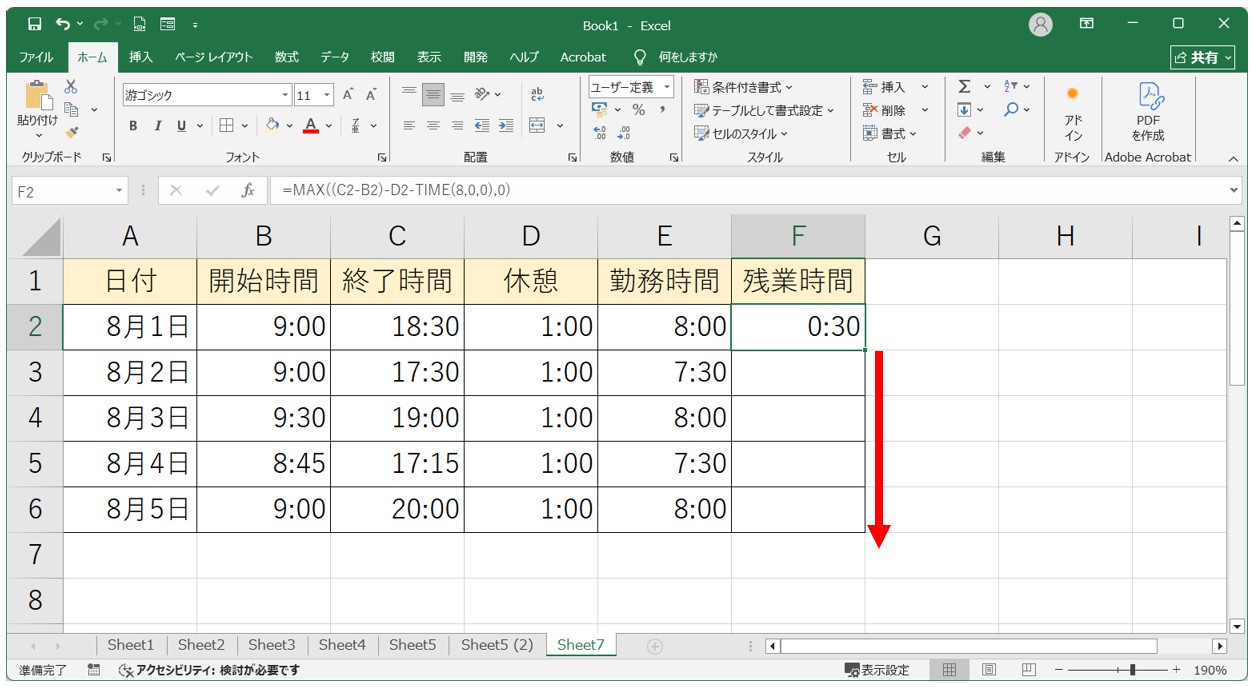Increase the font size
Viewport: 1254px width, 687px height.
[x=348, y=95]
